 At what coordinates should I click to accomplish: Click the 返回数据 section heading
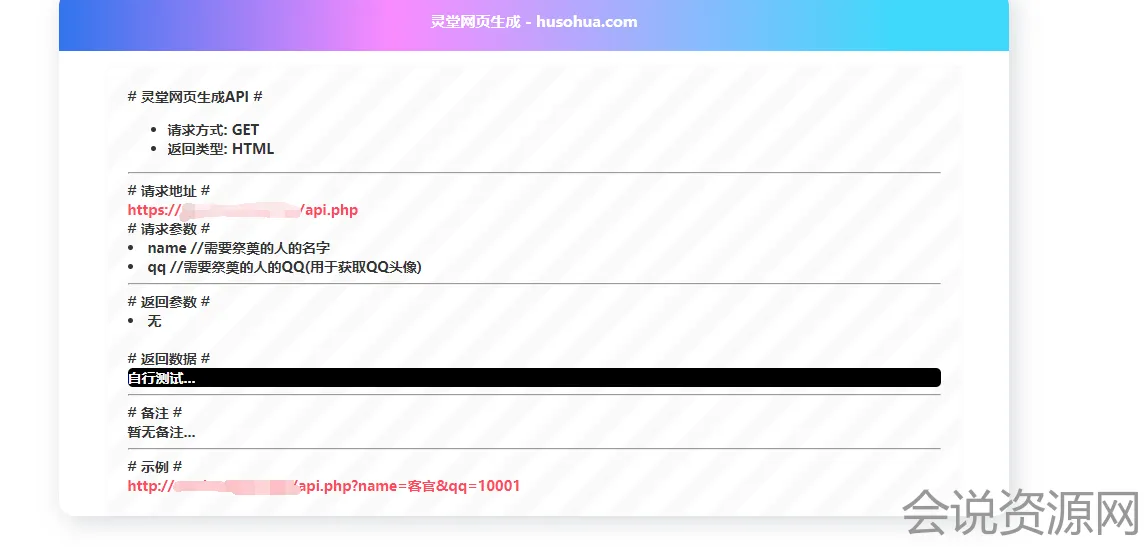pos(169,359)
